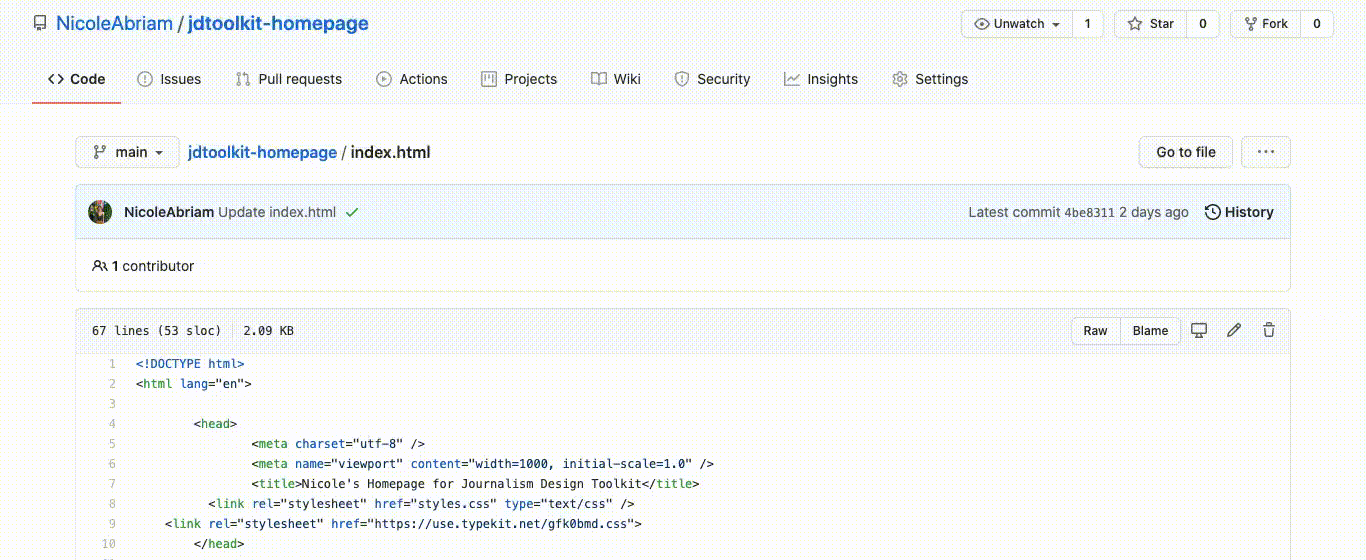The image size is (1366, 560).
Task: Click the repository book icon
Action: (x=40, y=23)
